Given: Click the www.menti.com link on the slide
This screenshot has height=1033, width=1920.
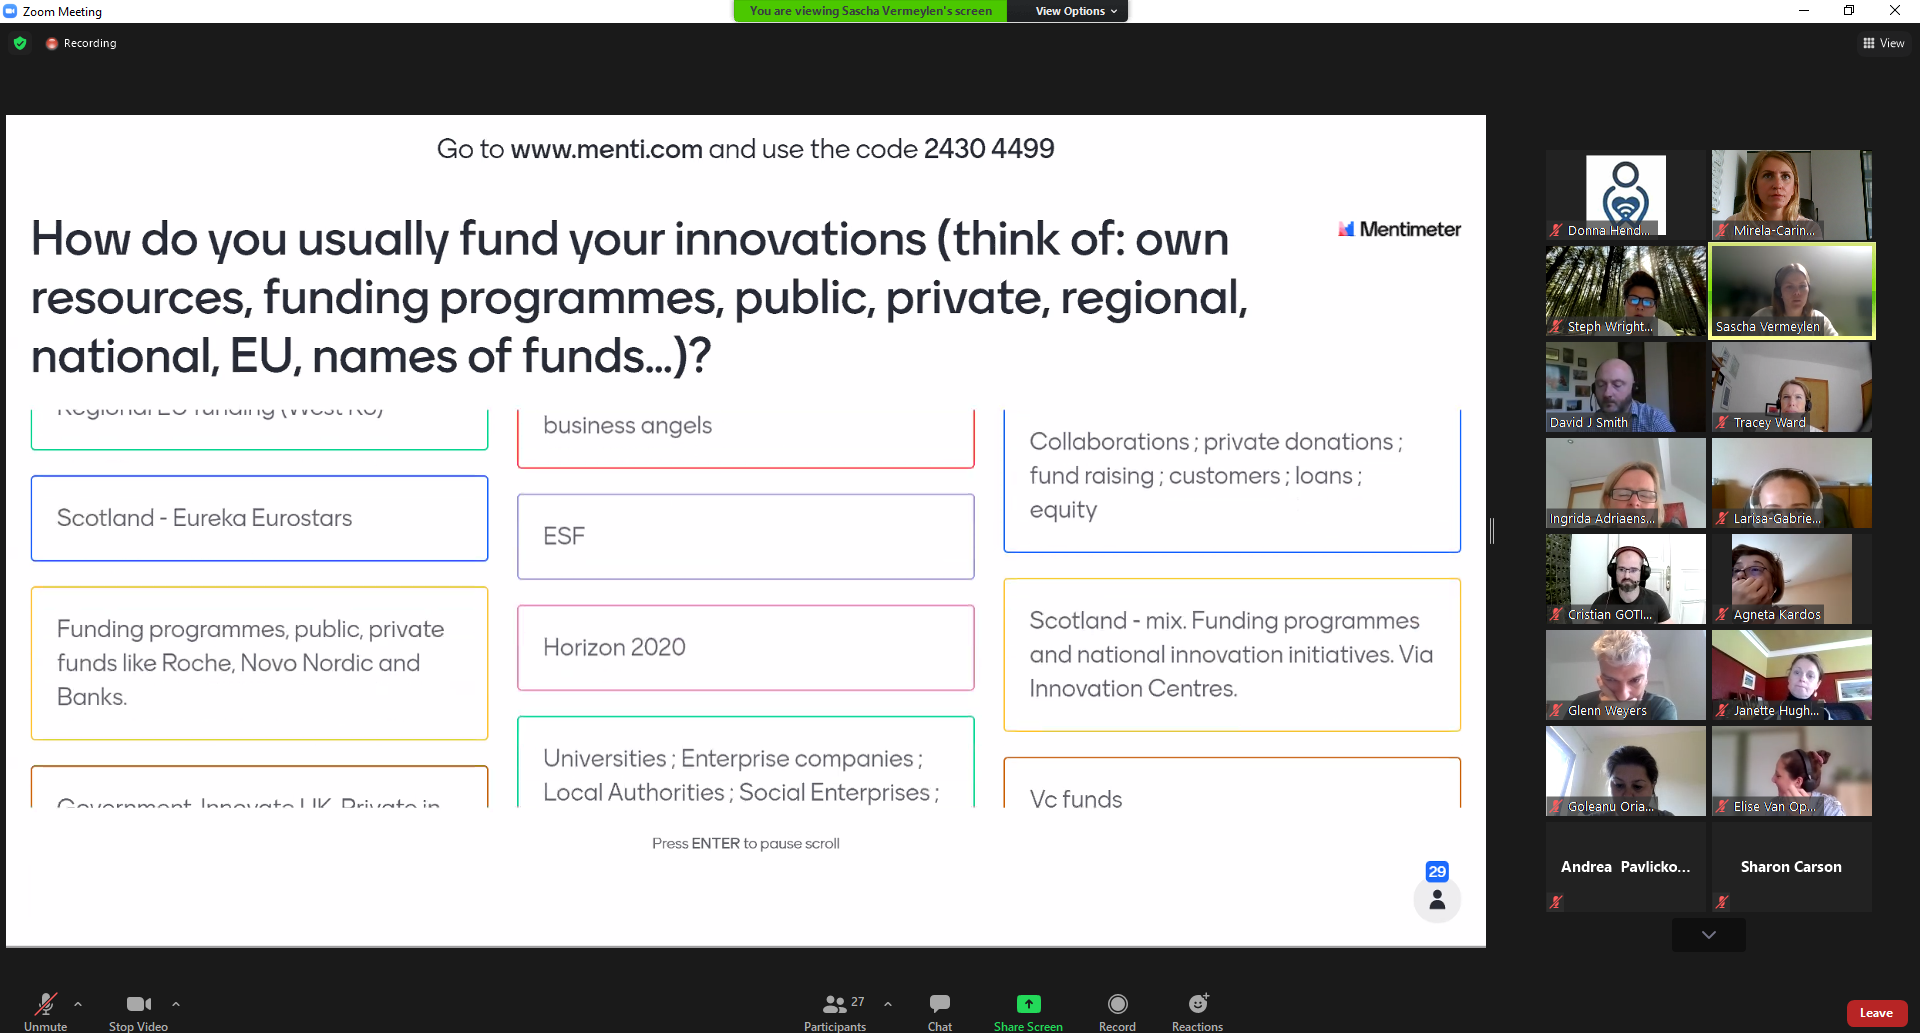Looking at the screenshot, I should [606, 149].
